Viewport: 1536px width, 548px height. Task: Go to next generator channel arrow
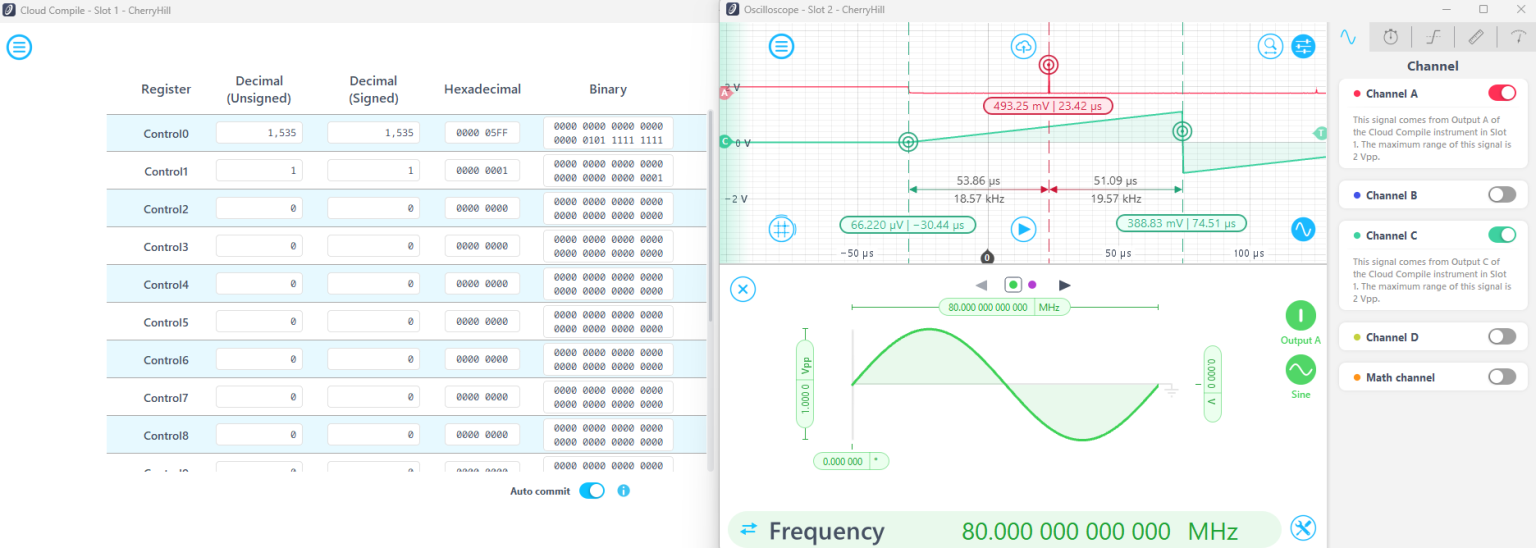[x=1065, y=286]
